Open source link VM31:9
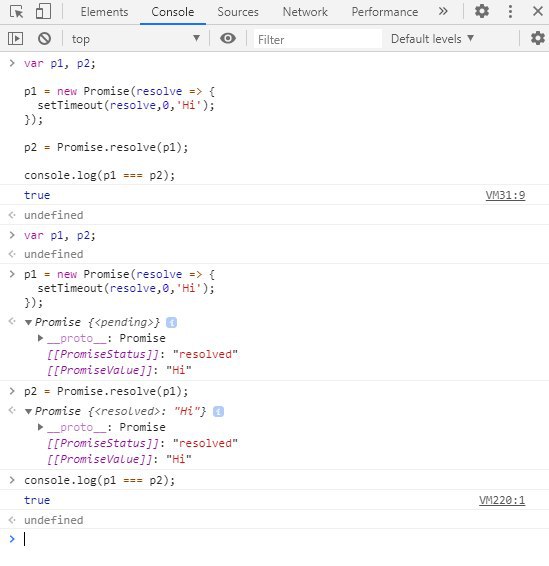The height and width of the screenshot is (566, 549). click(505, 195)
